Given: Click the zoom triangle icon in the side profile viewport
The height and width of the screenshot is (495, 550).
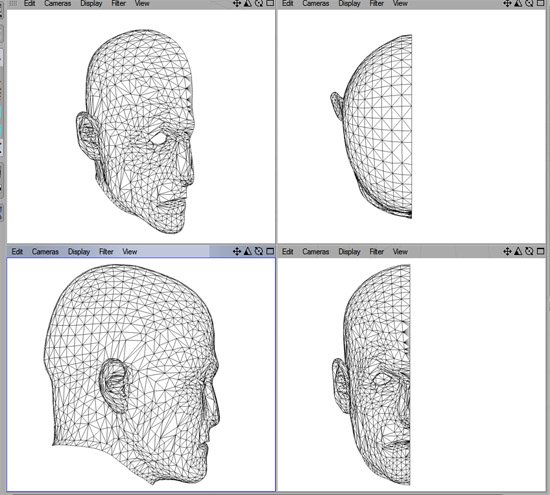Looking at the screenshot, I should (x=248, y=251).
